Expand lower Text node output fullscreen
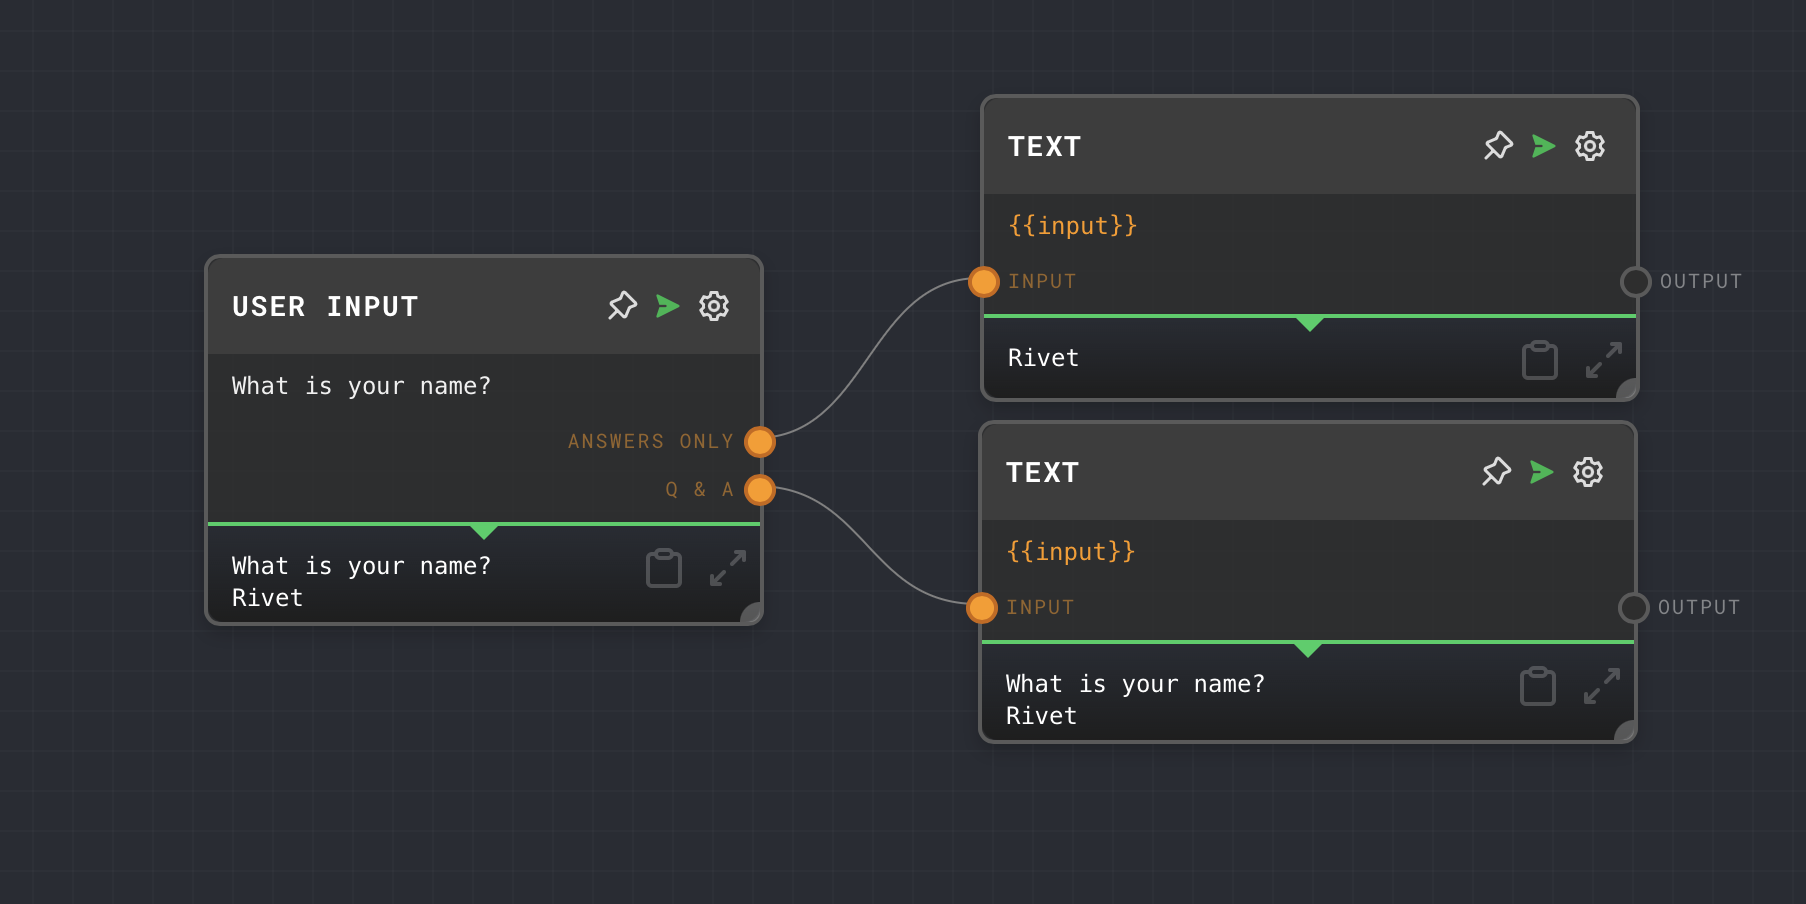This screenshot has height=904, width=1806. [x=1602, y=686]
